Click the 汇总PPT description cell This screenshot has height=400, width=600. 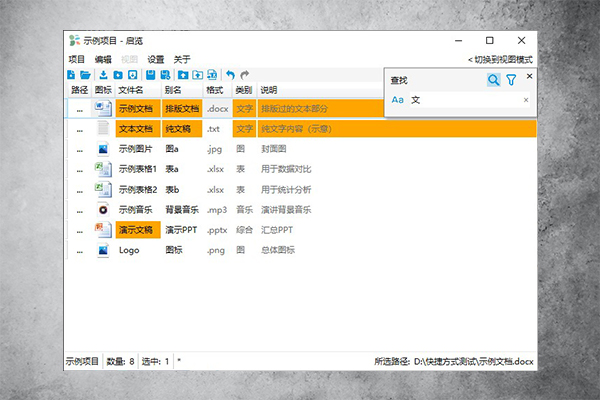[277, 230]
